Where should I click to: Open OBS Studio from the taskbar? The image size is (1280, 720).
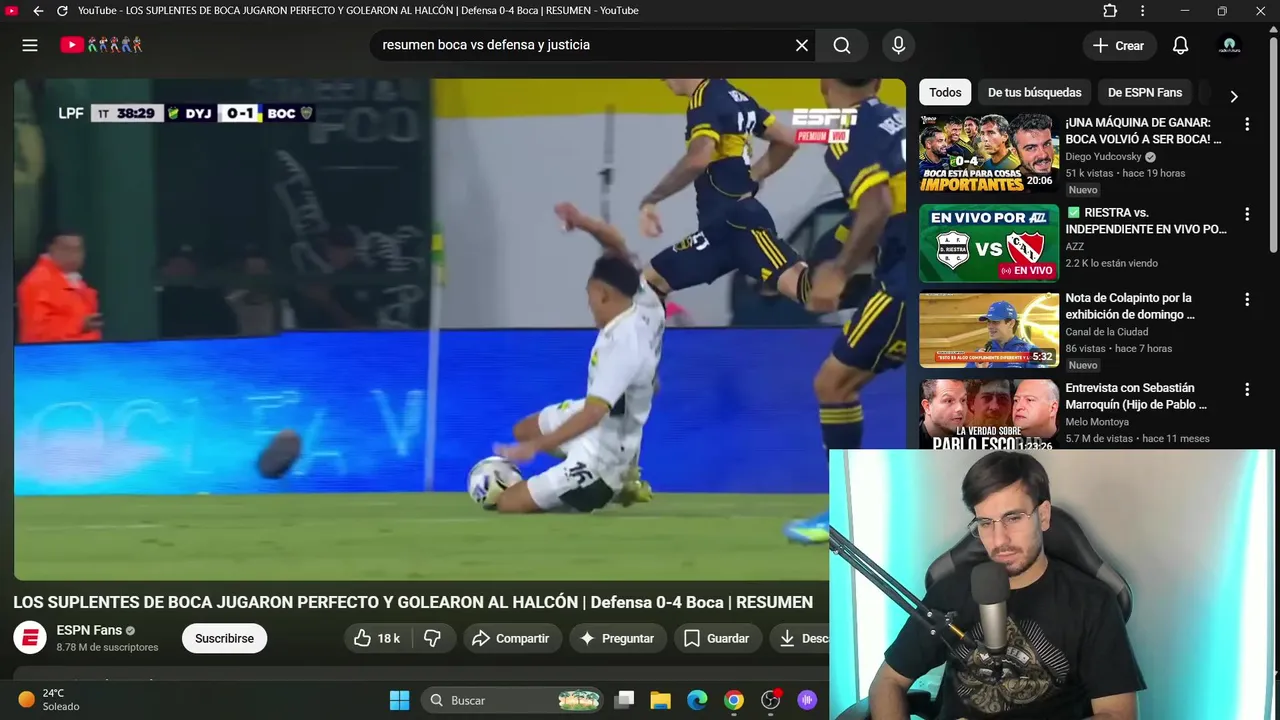pyautogui.click(x=771, y=700)
